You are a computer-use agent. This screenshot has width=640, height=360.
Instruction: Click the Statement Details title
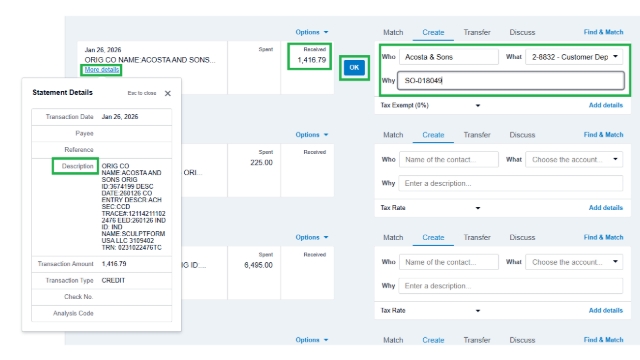[62, 92]
